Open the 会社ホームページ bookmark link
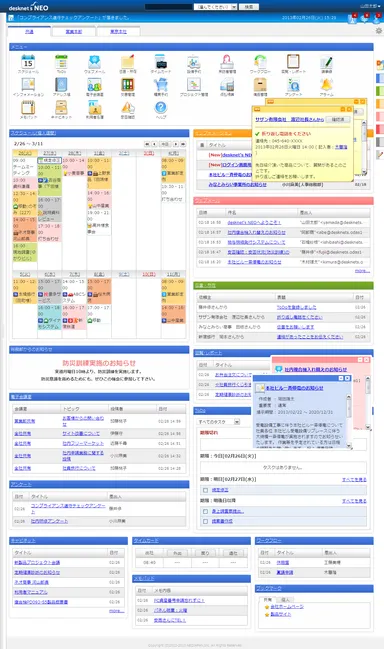 point(287,606)
